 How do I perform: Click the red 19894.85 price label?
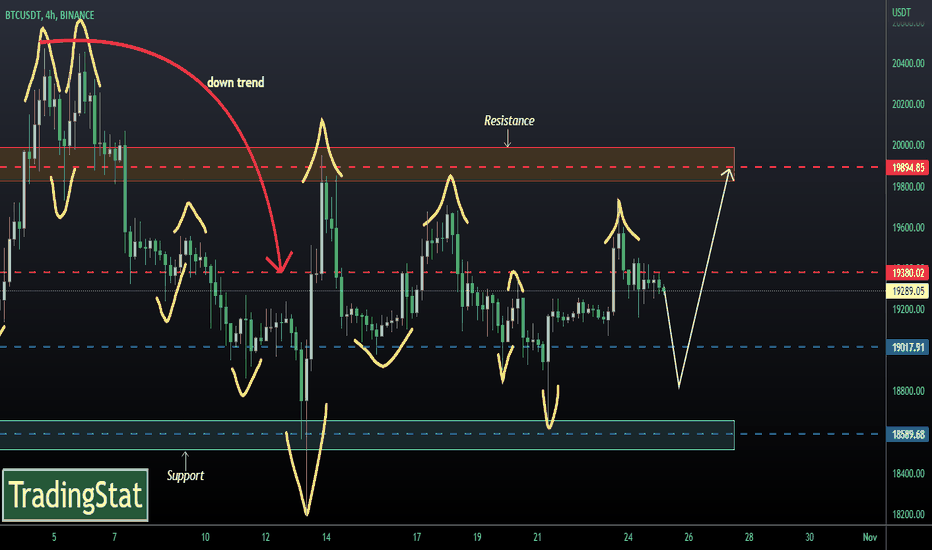(x=907, y=168)
